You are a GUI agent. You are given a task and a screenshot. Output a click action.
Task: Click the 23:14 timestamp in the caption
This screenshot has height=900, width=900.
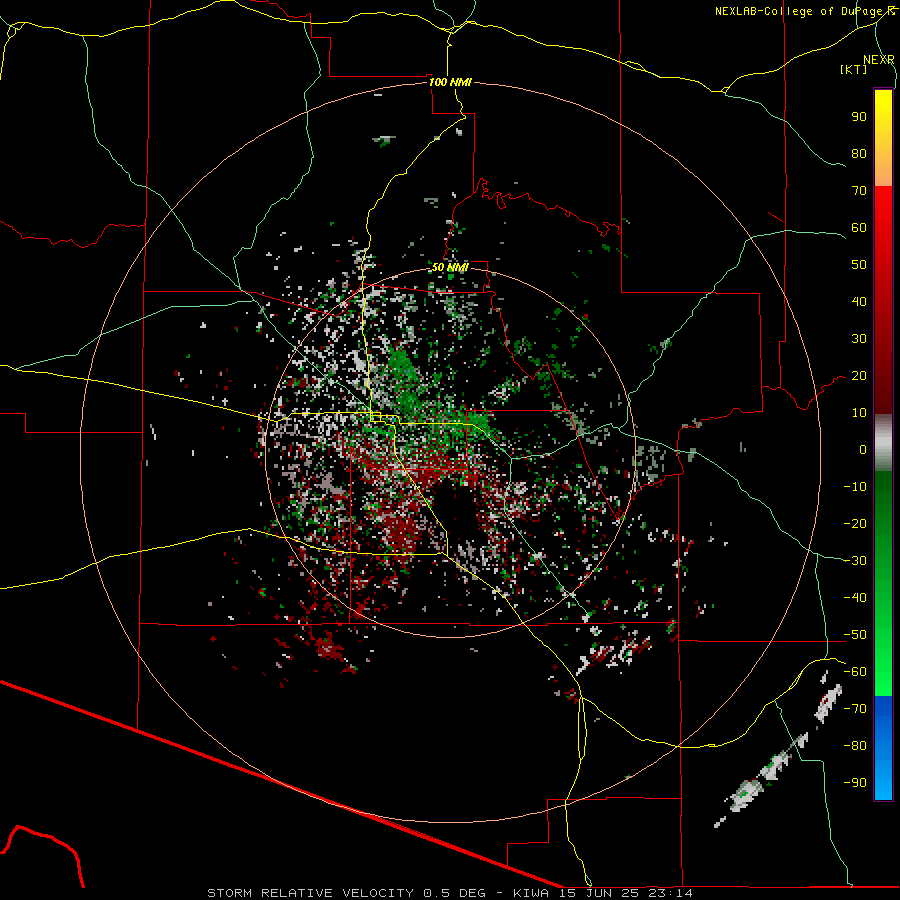[670, 893]
